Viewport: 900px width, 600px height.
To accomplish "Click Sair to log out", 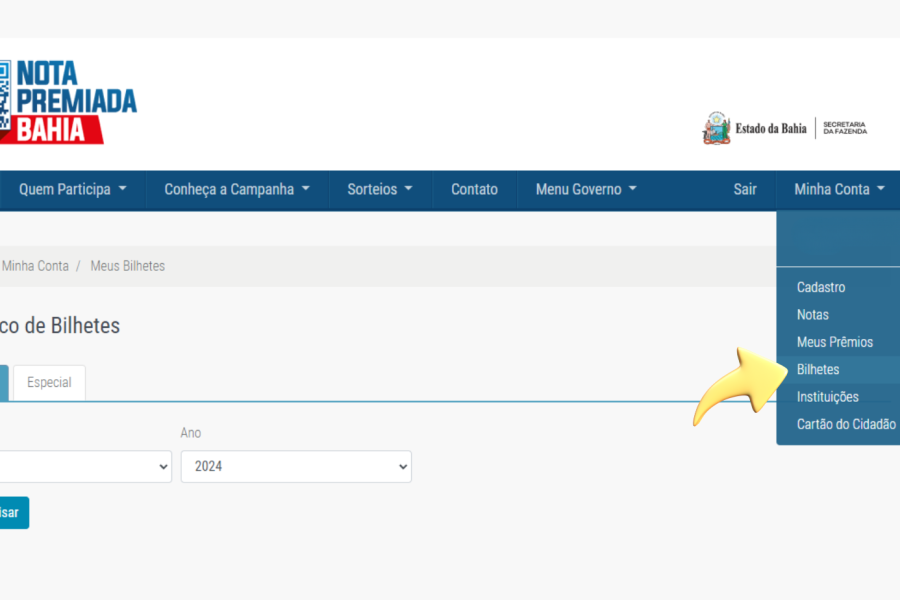I will click(745, 189).
